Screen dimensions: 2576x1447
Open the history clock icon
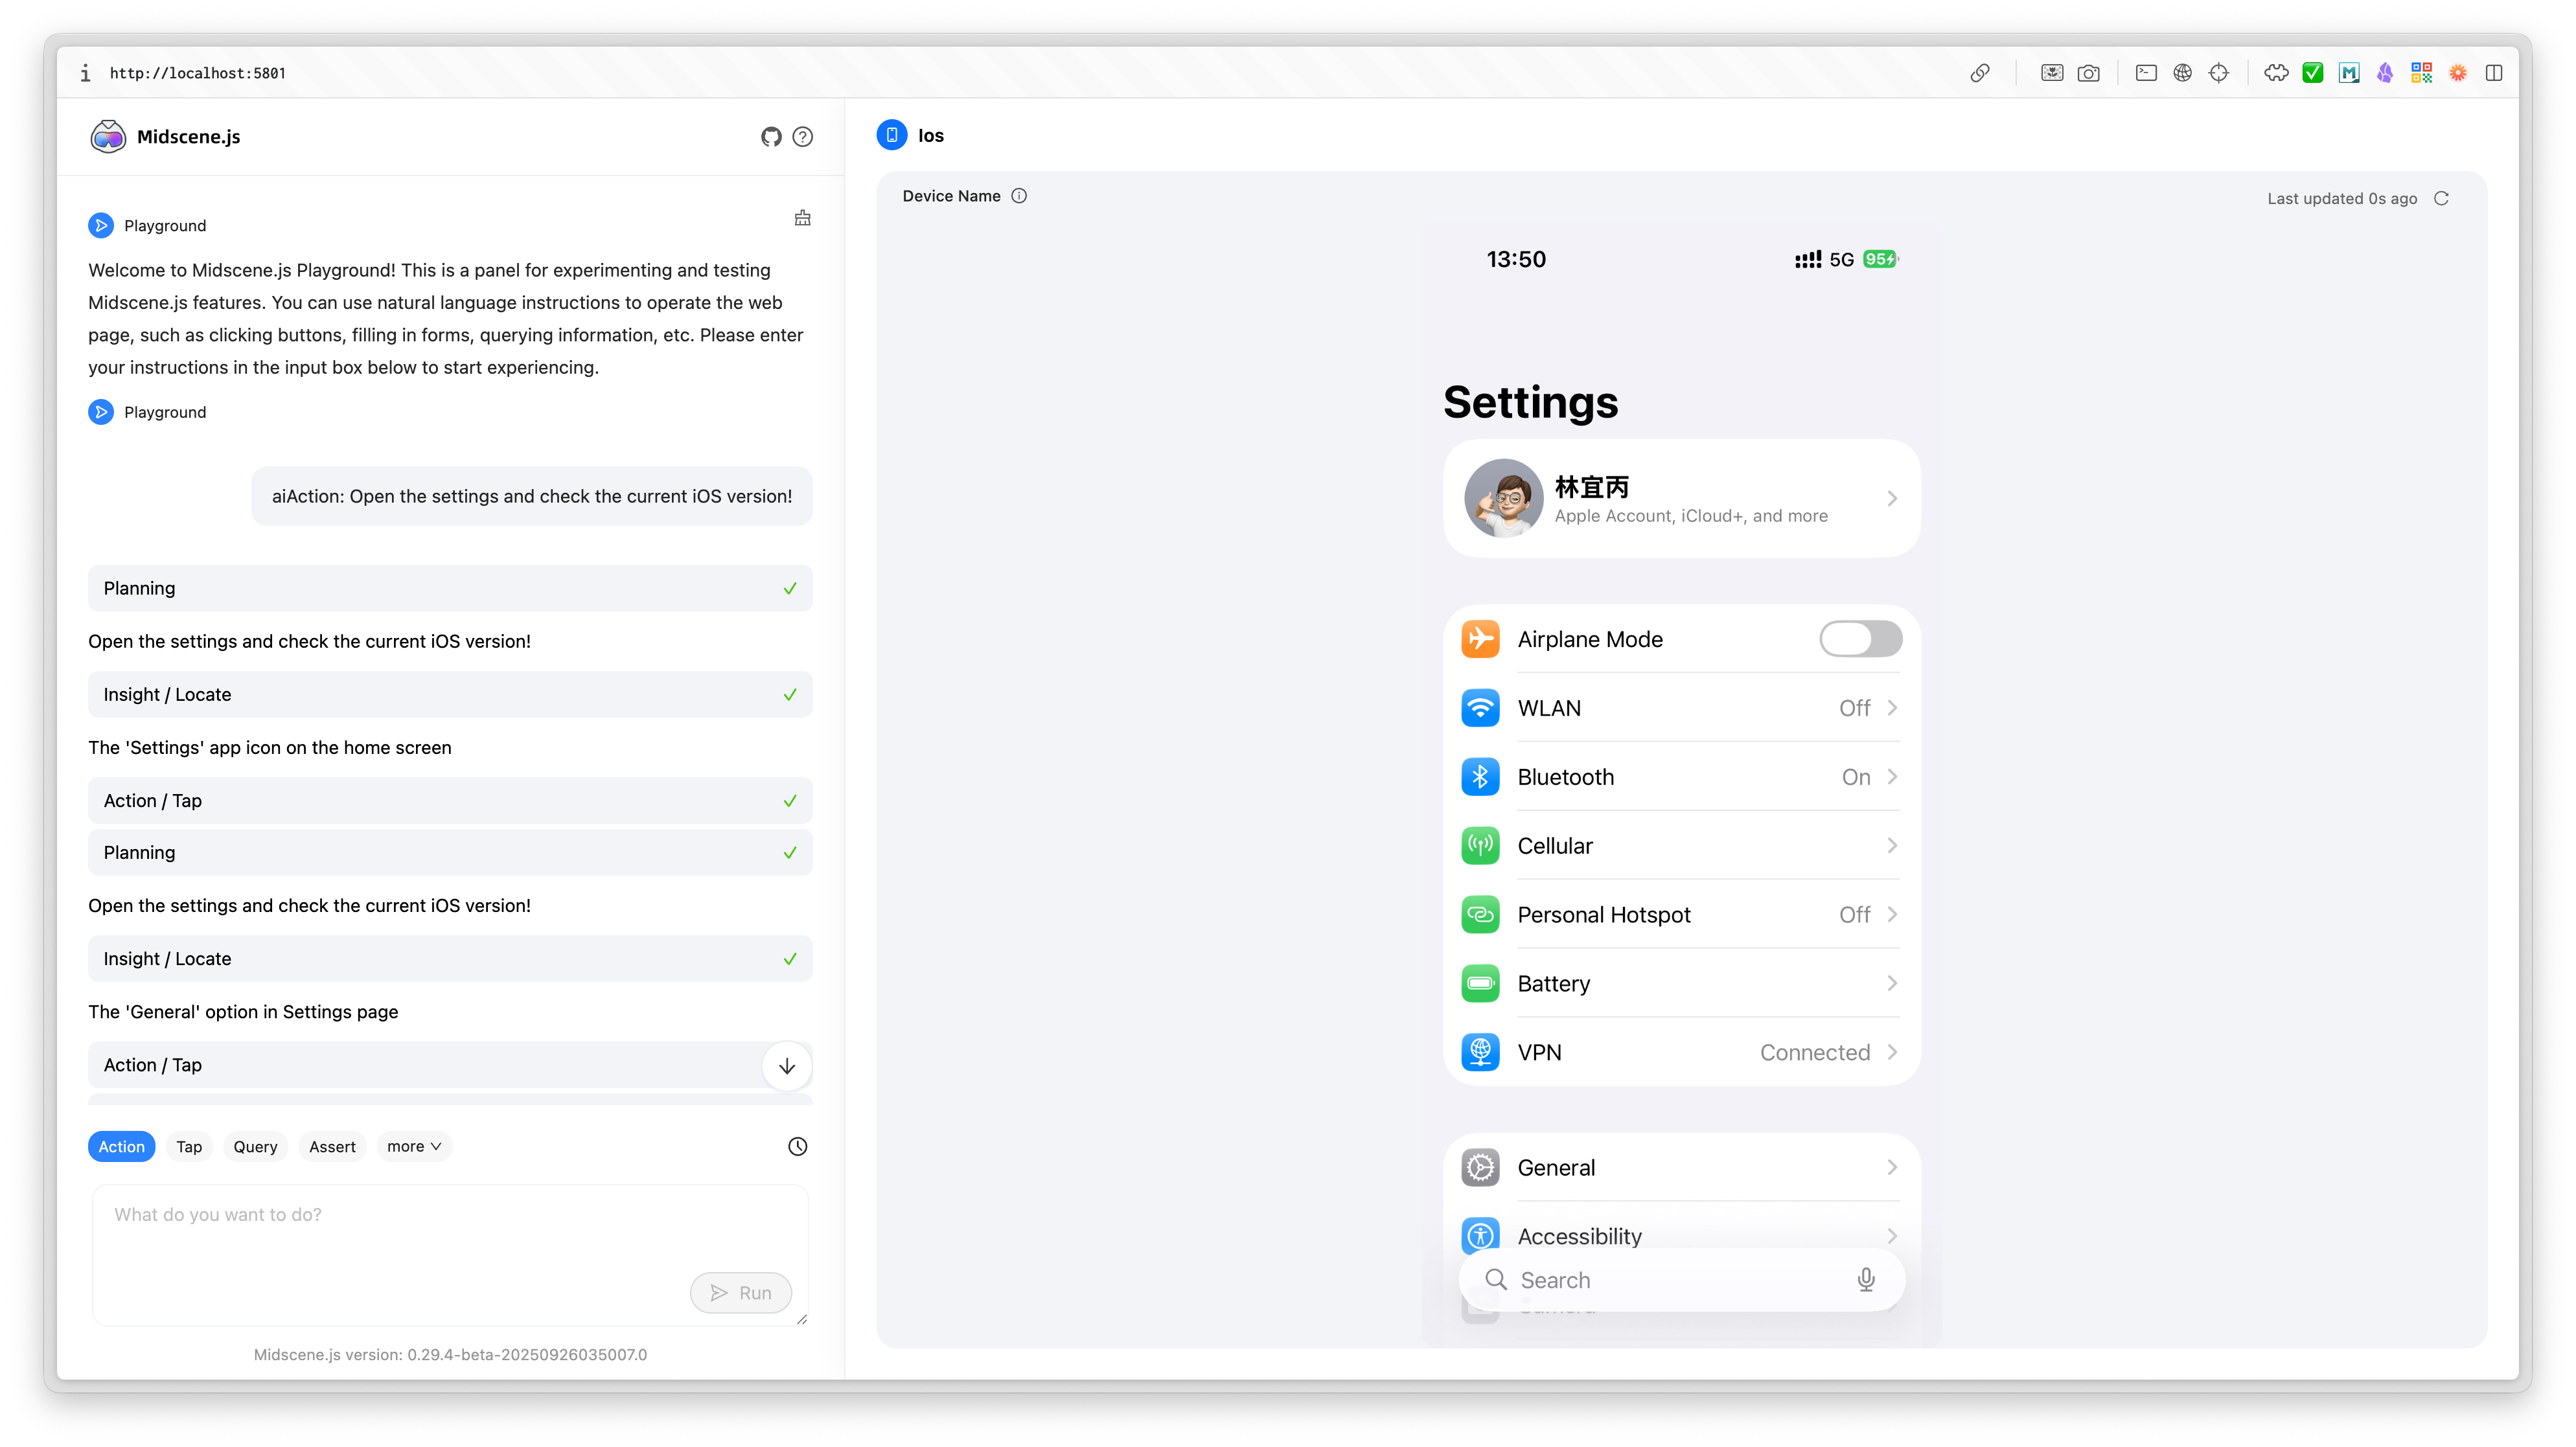797,1146
